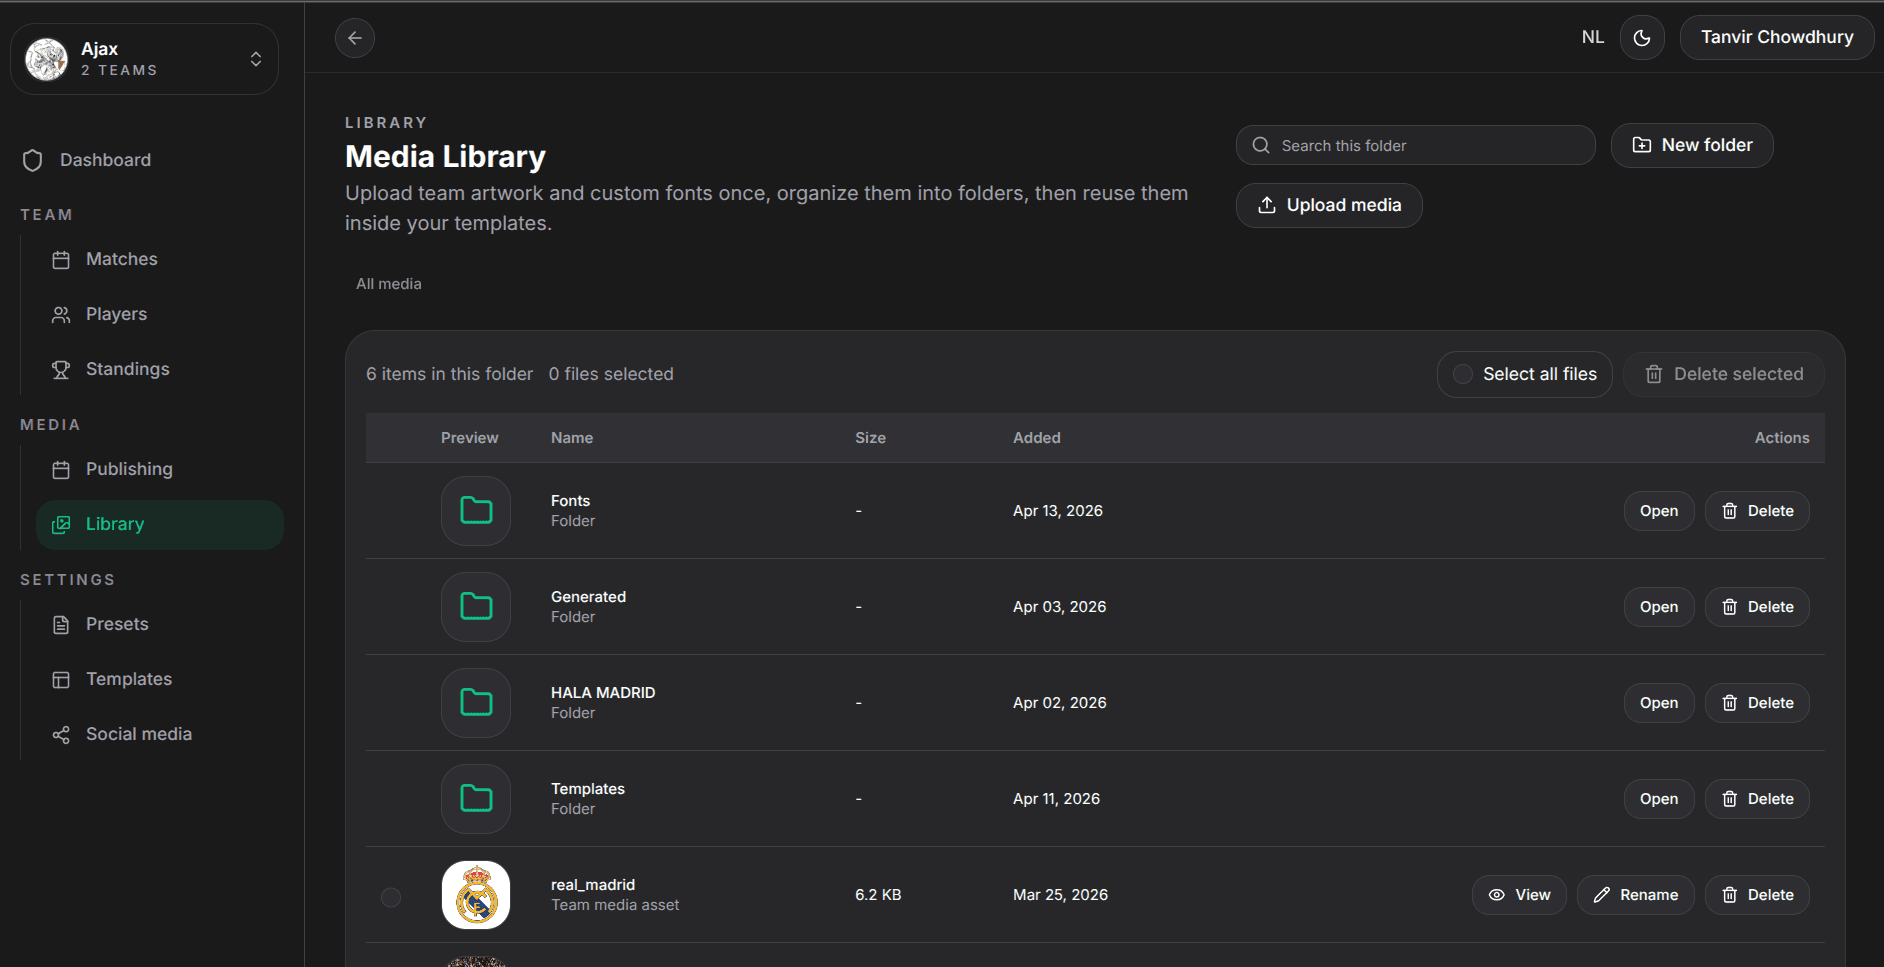
Task: Open the Fonts folder icon
Action: point(476,511)
